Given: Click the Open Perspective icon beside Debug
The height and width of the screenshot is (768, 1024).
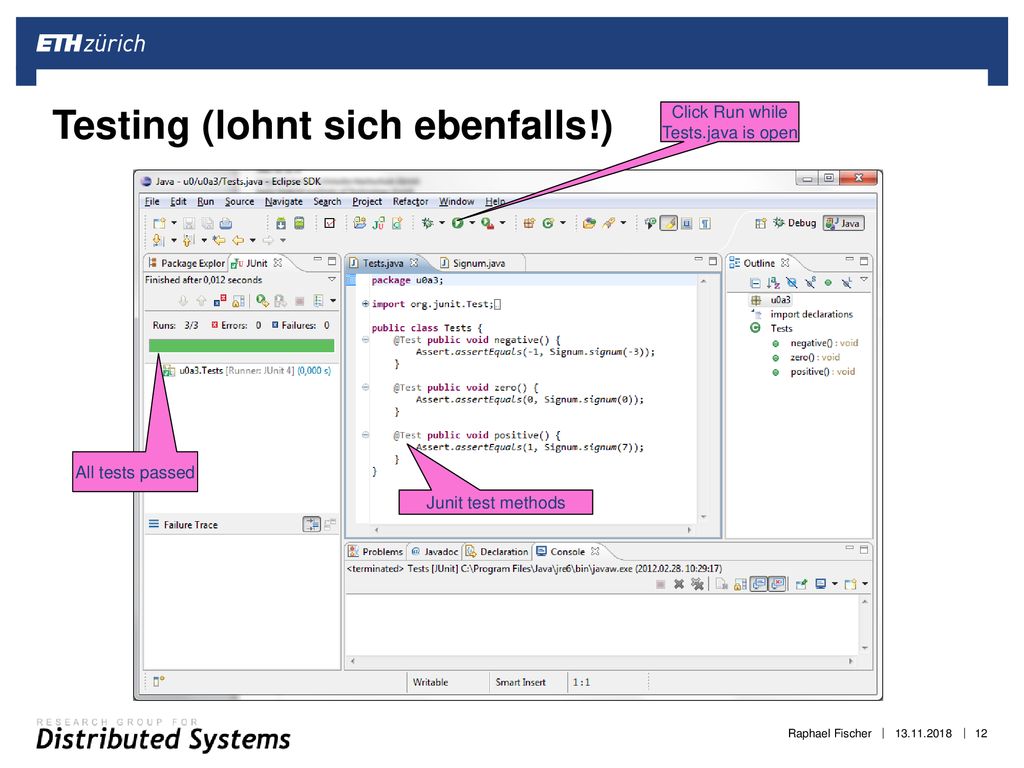Looking at the screenshot, I should click(x=760, y=223).
